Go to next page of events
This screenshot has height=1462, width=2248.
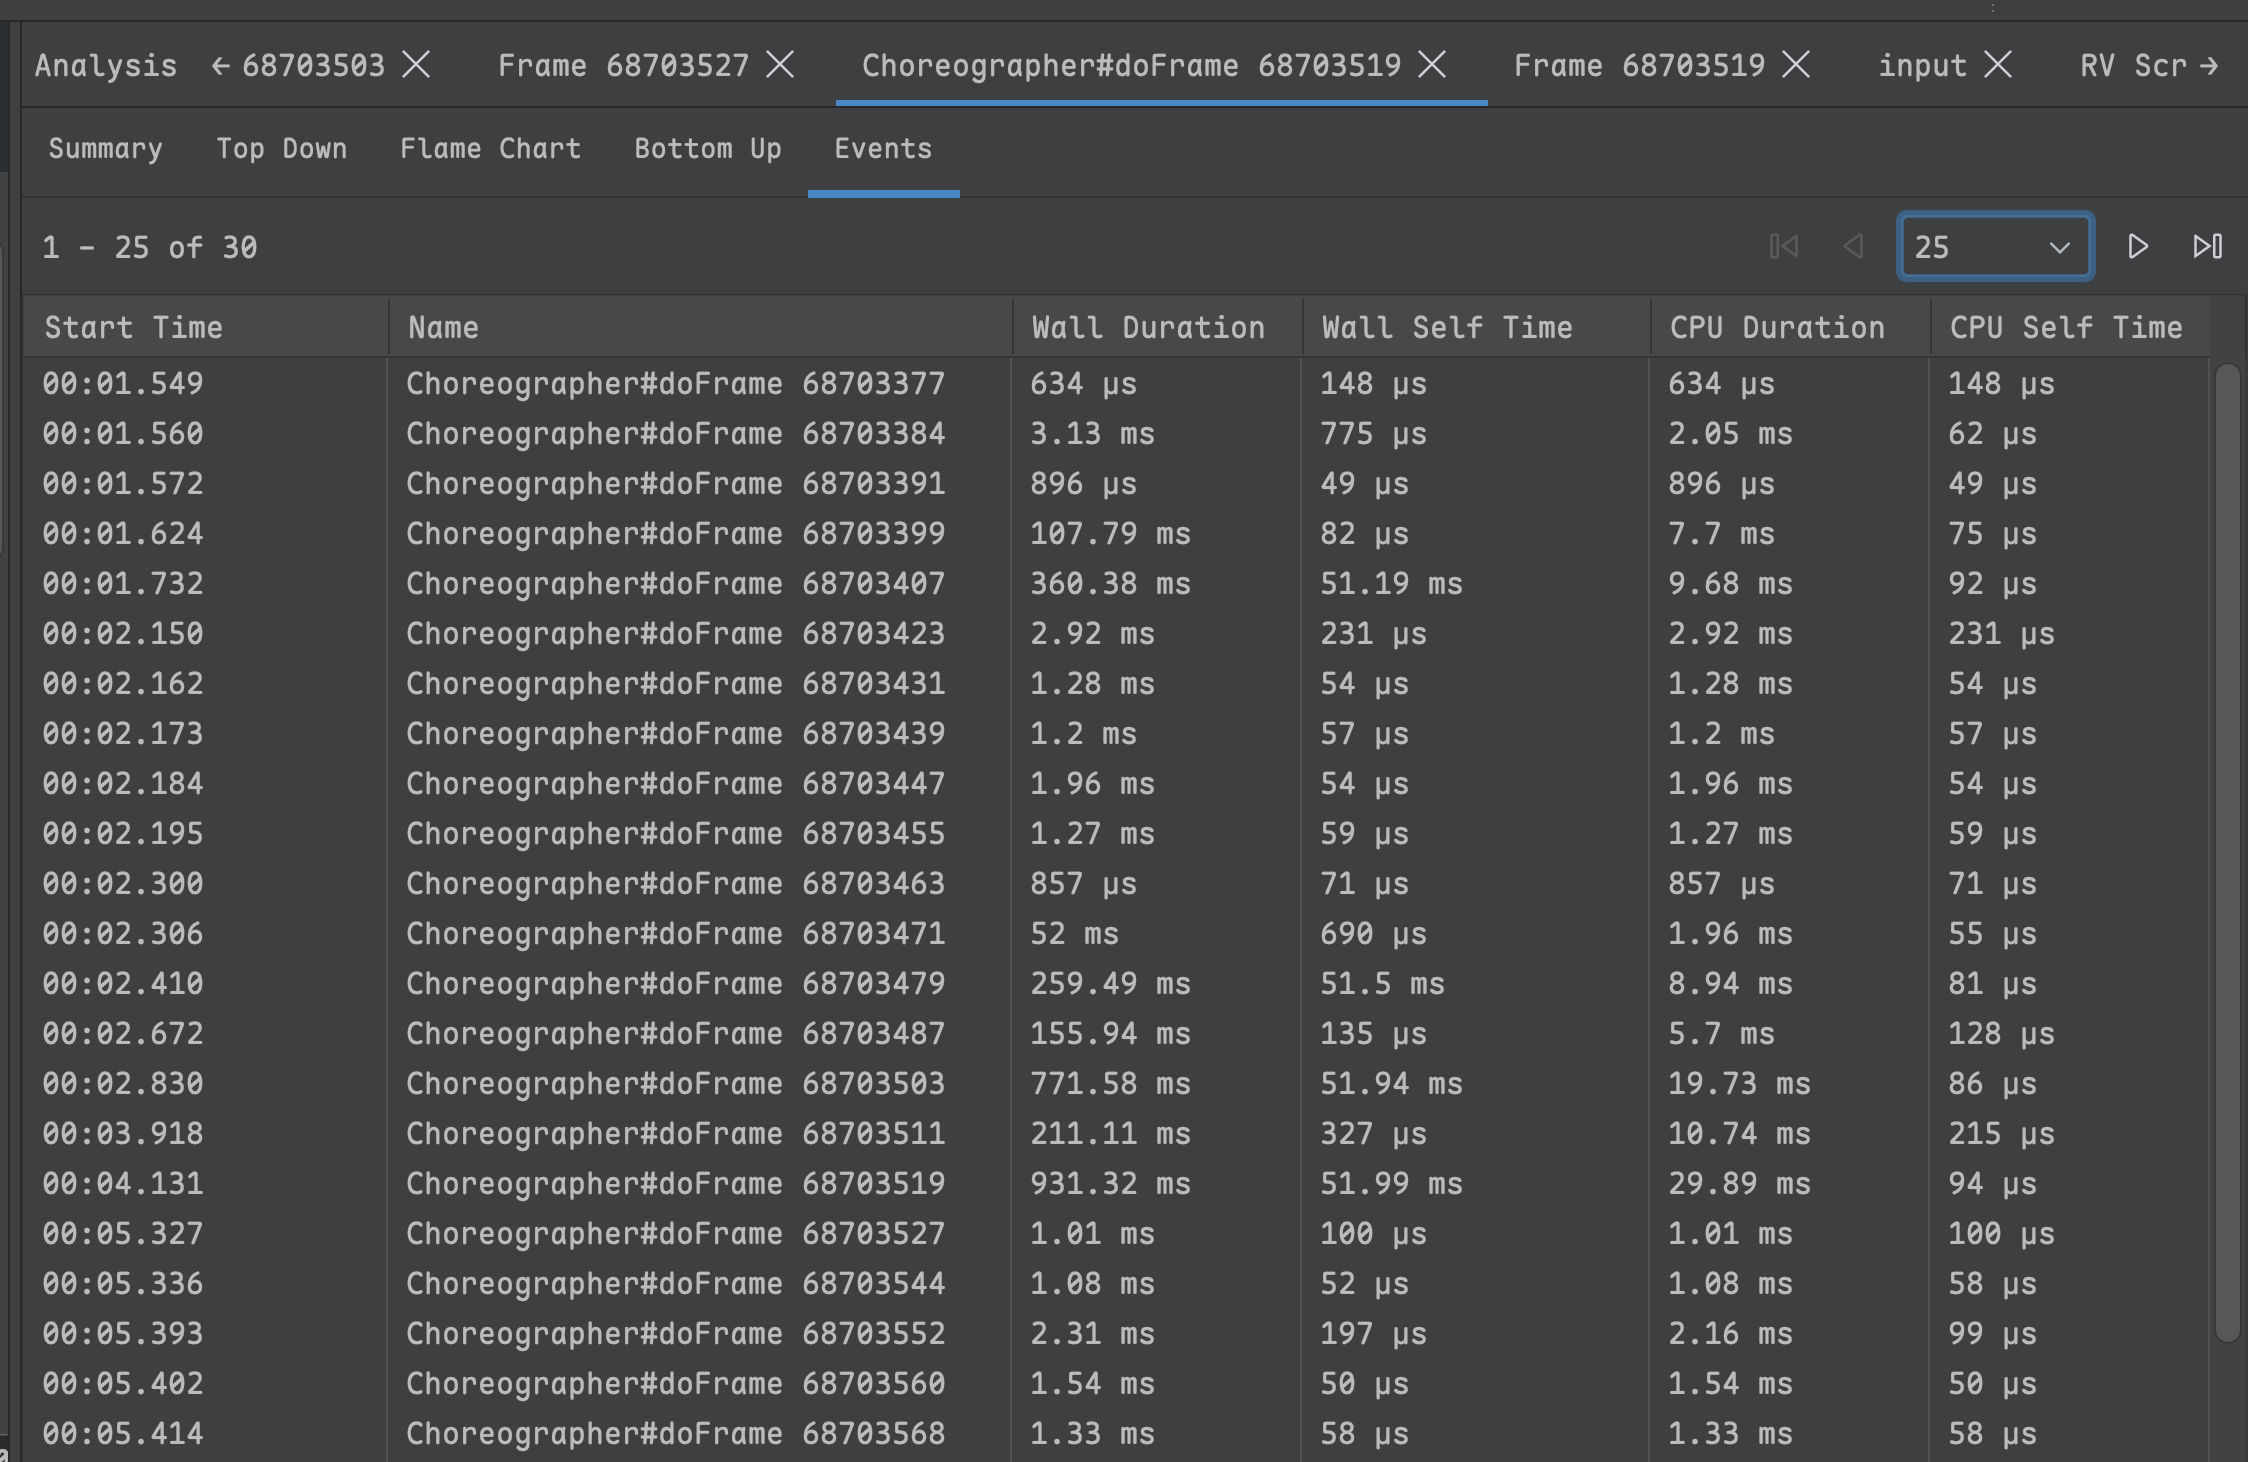2137,247
